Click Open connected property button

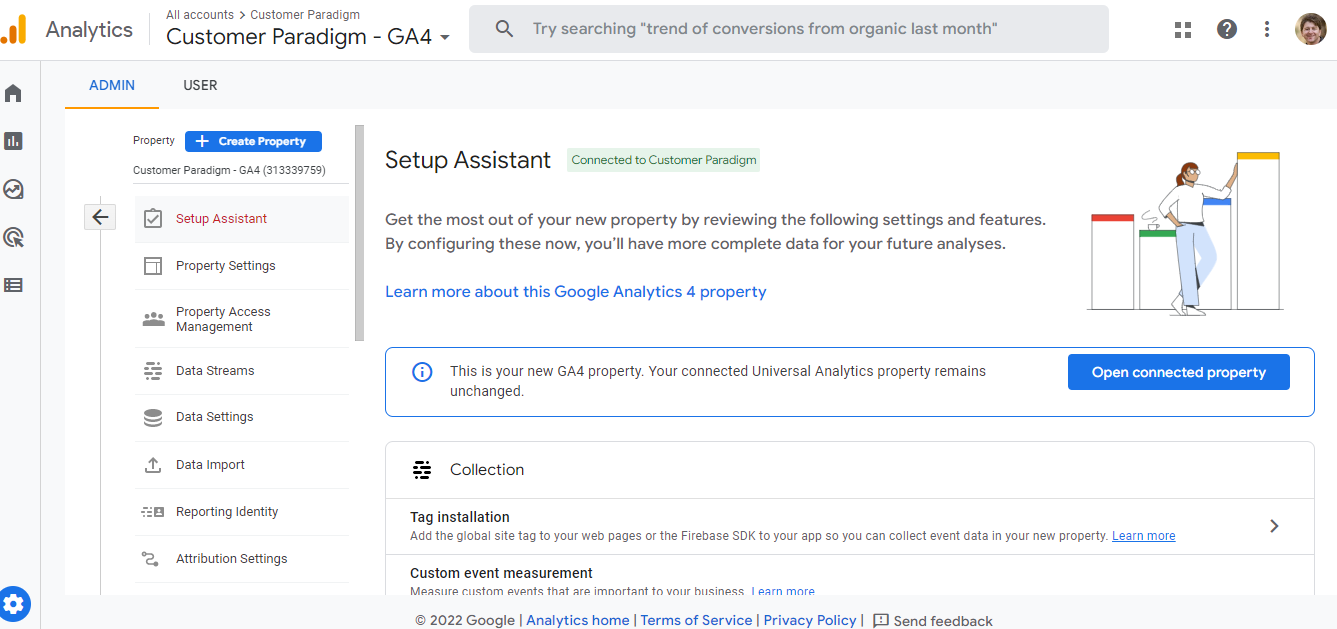(1178, 371)
